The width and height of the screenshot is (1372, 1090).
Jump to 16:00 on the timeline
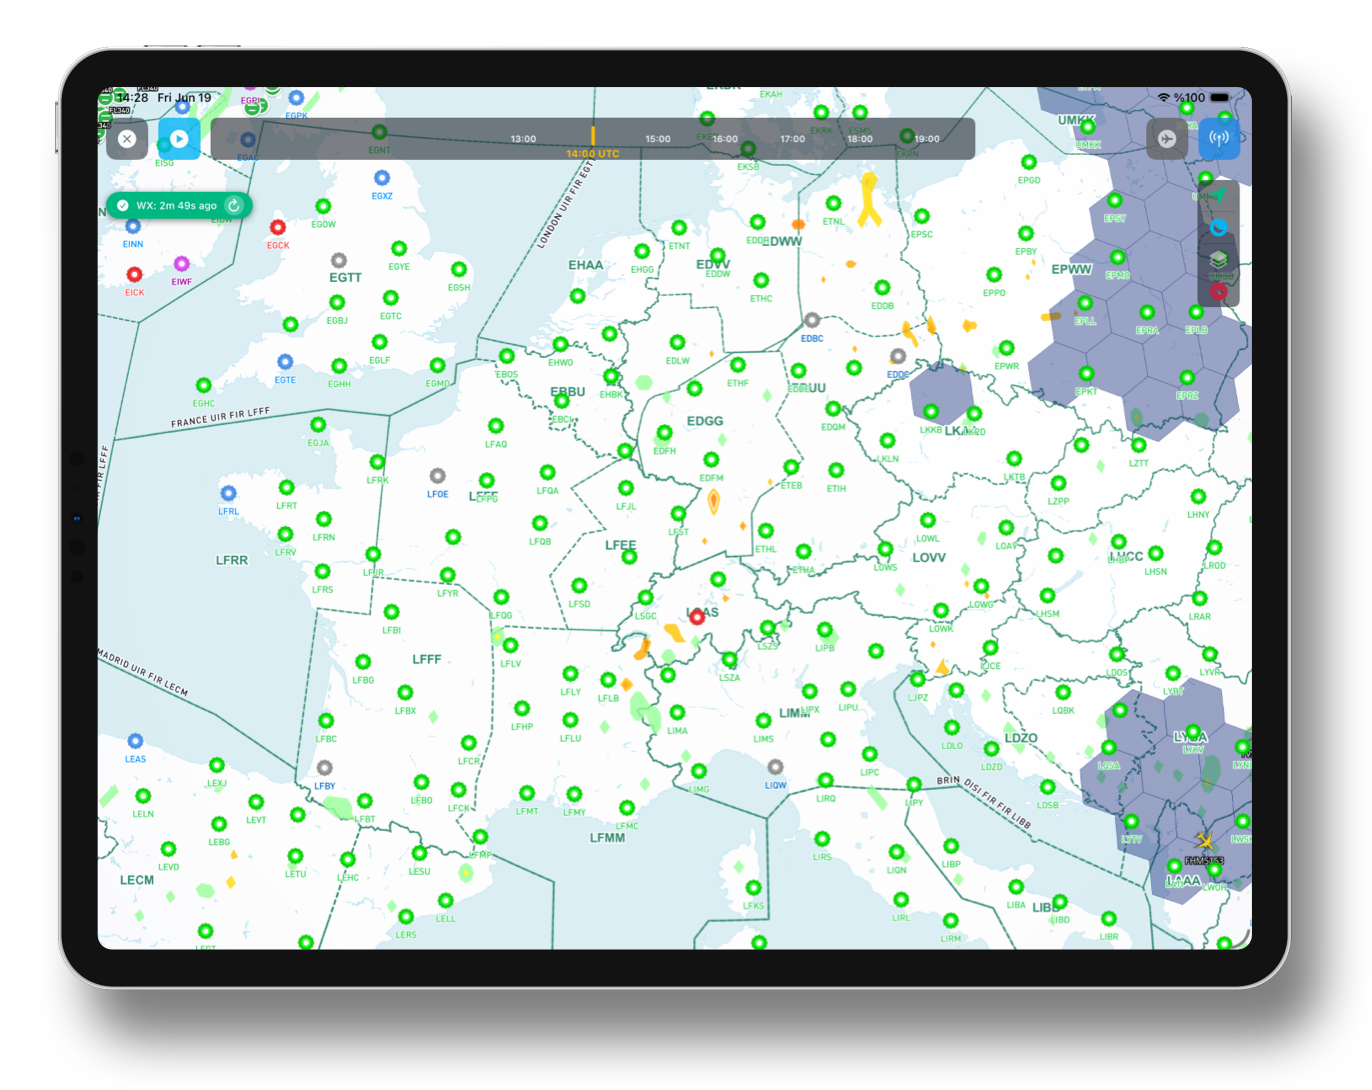(x=725, y=139)
